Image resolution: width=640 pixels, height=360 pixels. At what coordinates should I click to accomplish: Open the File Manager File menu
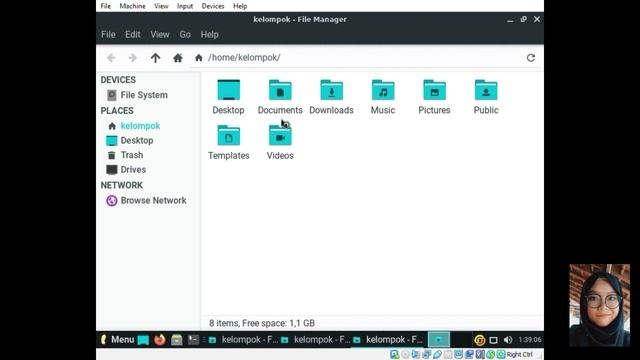pyautogui.click(x=108, y=35)
